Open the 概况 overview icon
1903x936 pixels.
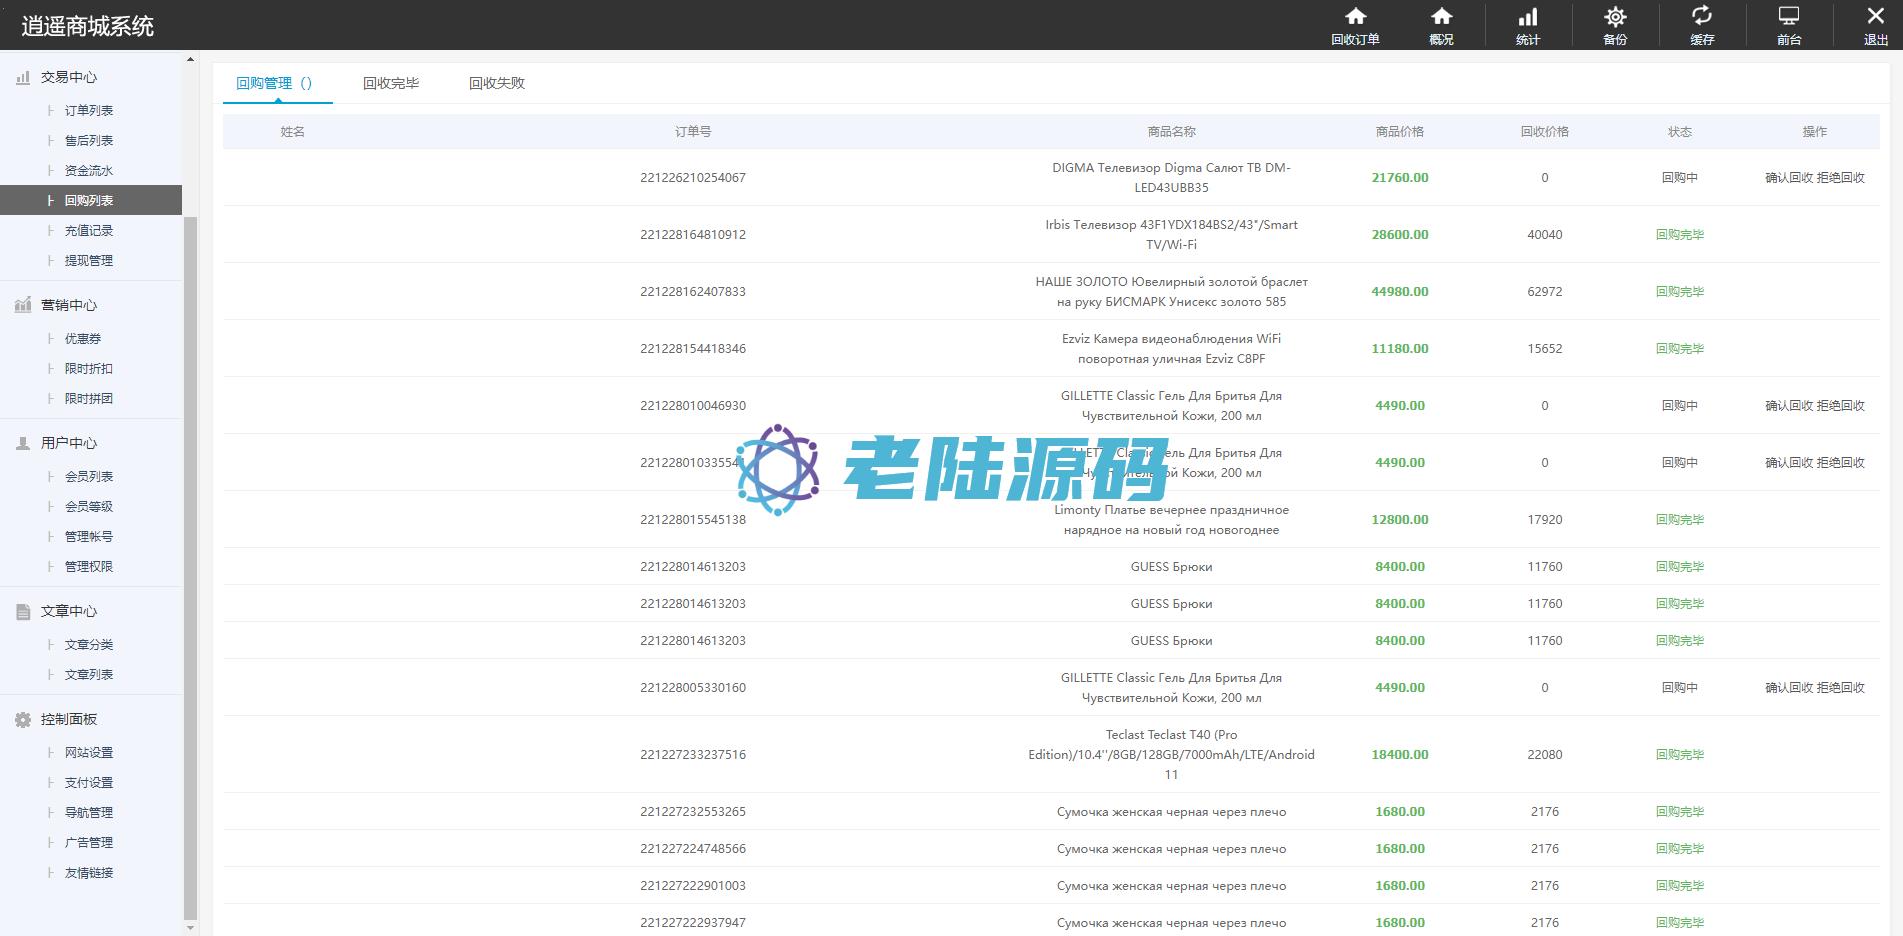click(1441, 17)
